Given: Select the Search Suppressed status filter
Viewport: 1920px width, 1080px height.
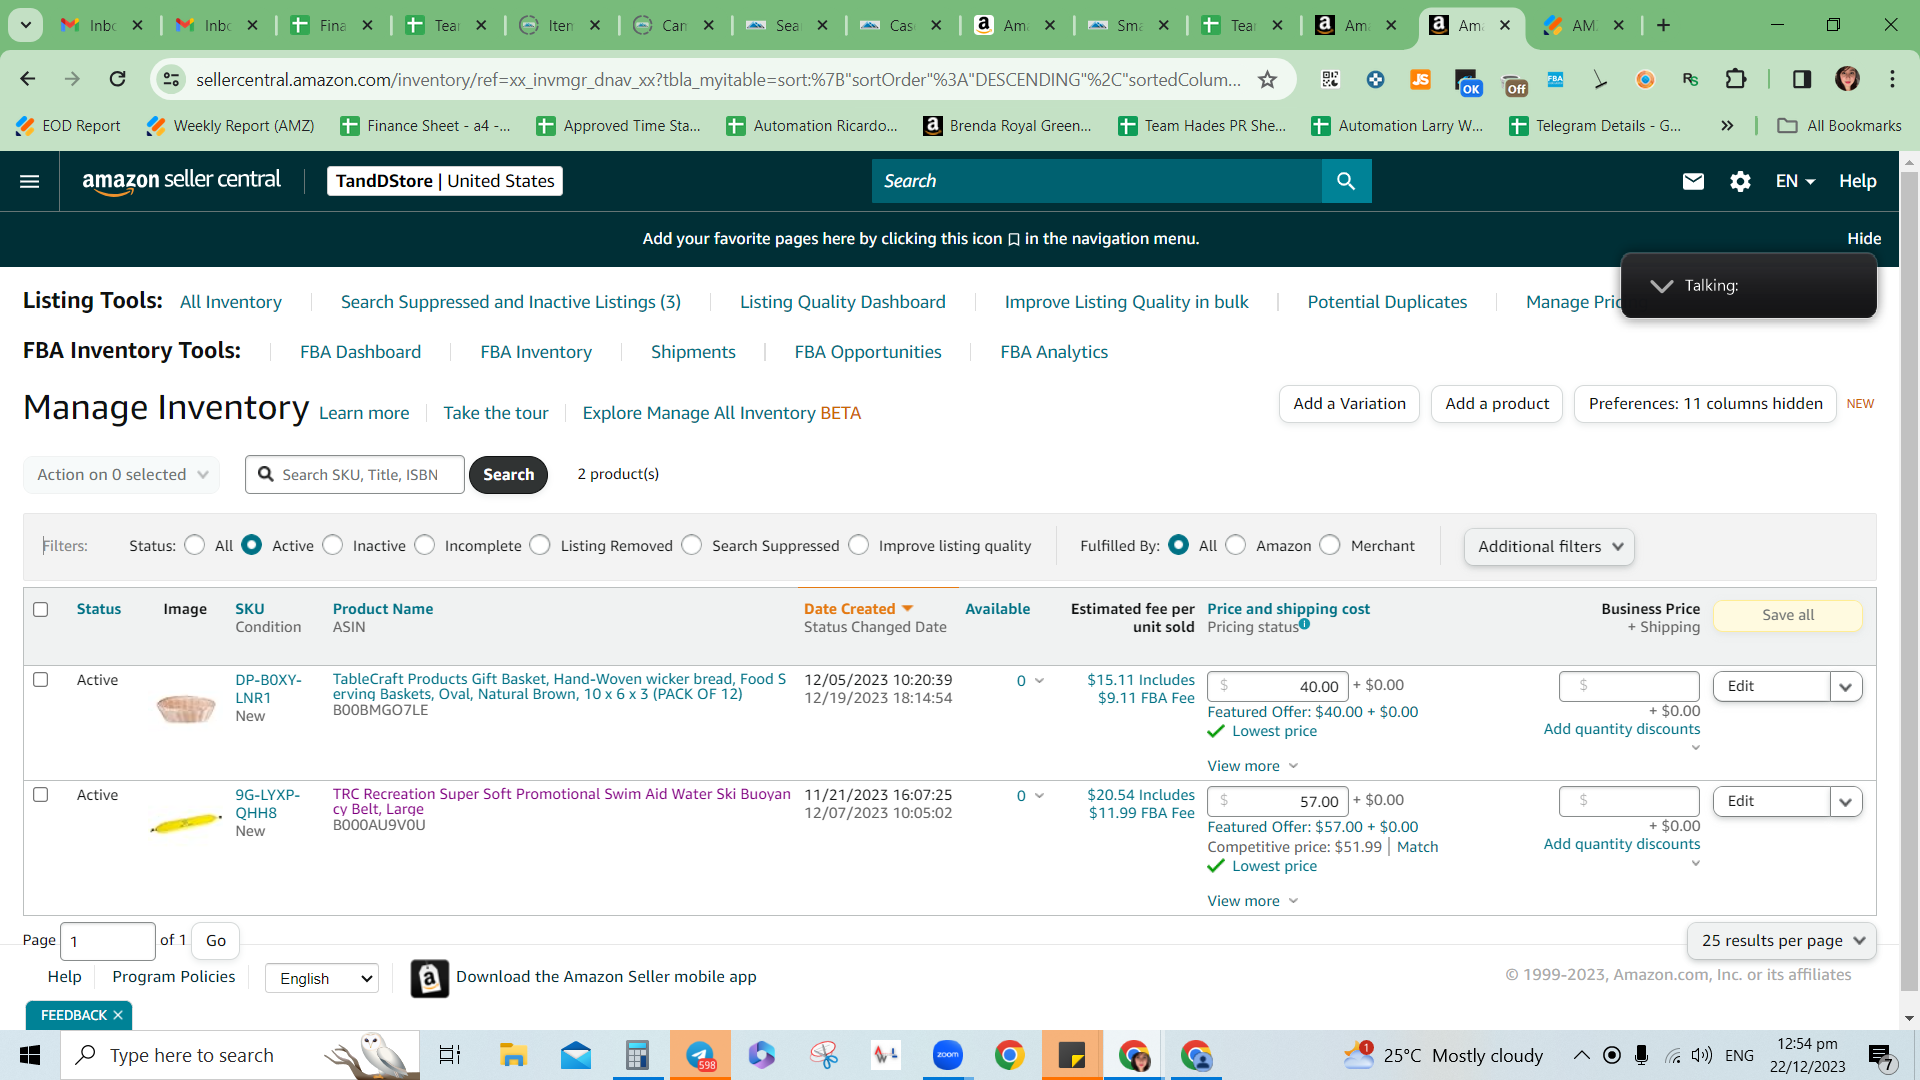Looking at the screenshot, I should (x=692, y=545).
